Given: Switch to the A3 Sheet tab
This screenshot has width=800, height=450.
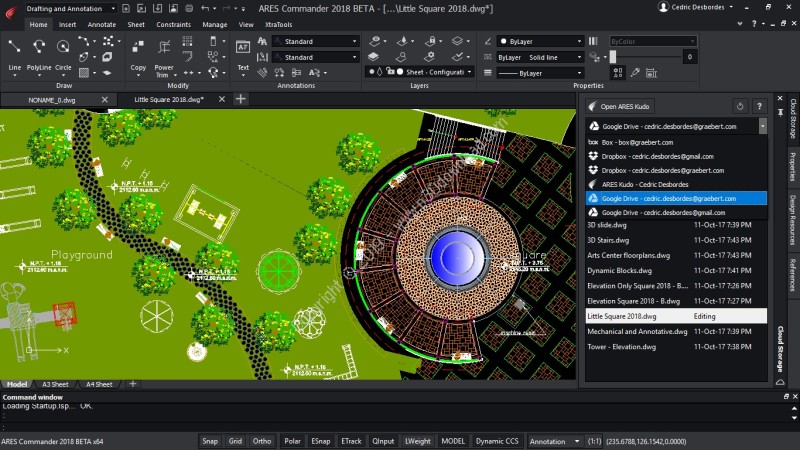Looking at the screenshot, I should pos(55,384).
